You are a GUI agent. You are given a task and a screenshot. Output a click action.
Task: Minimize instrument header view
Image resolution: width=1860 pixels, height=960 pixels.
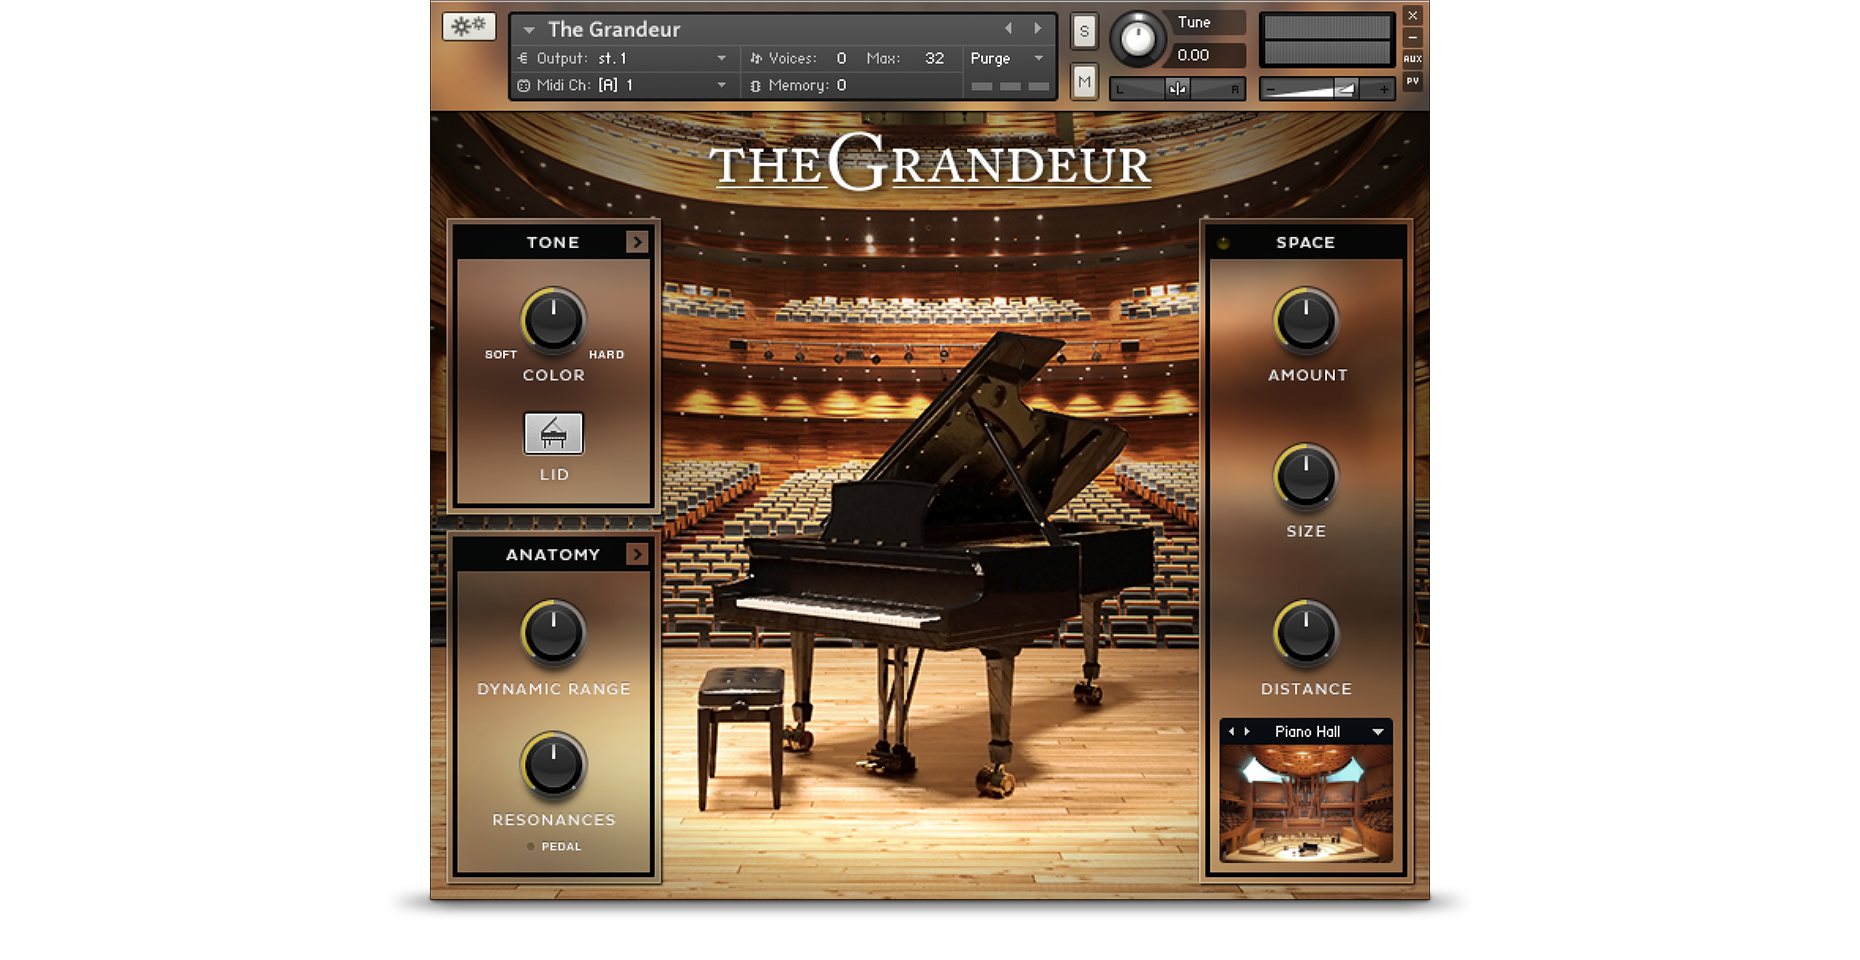tap(1412, 38)
